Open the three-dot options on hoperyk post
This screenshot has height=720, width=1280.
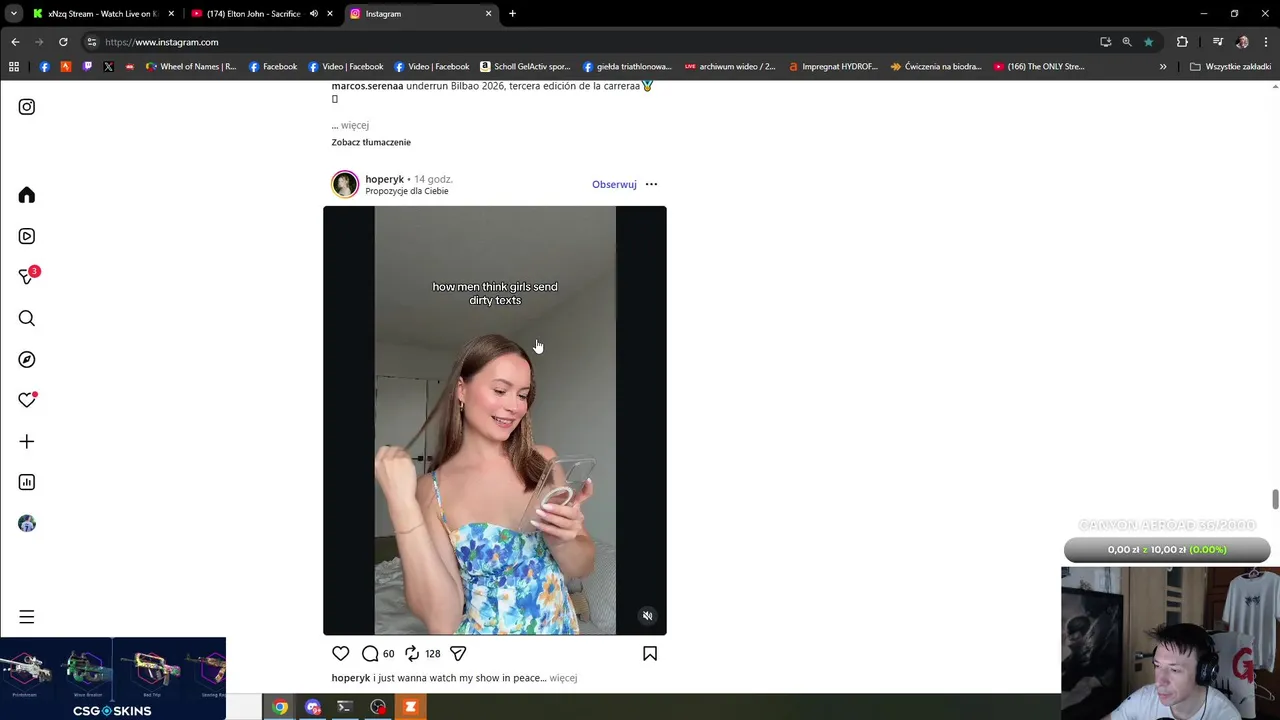tap(651, 184)
